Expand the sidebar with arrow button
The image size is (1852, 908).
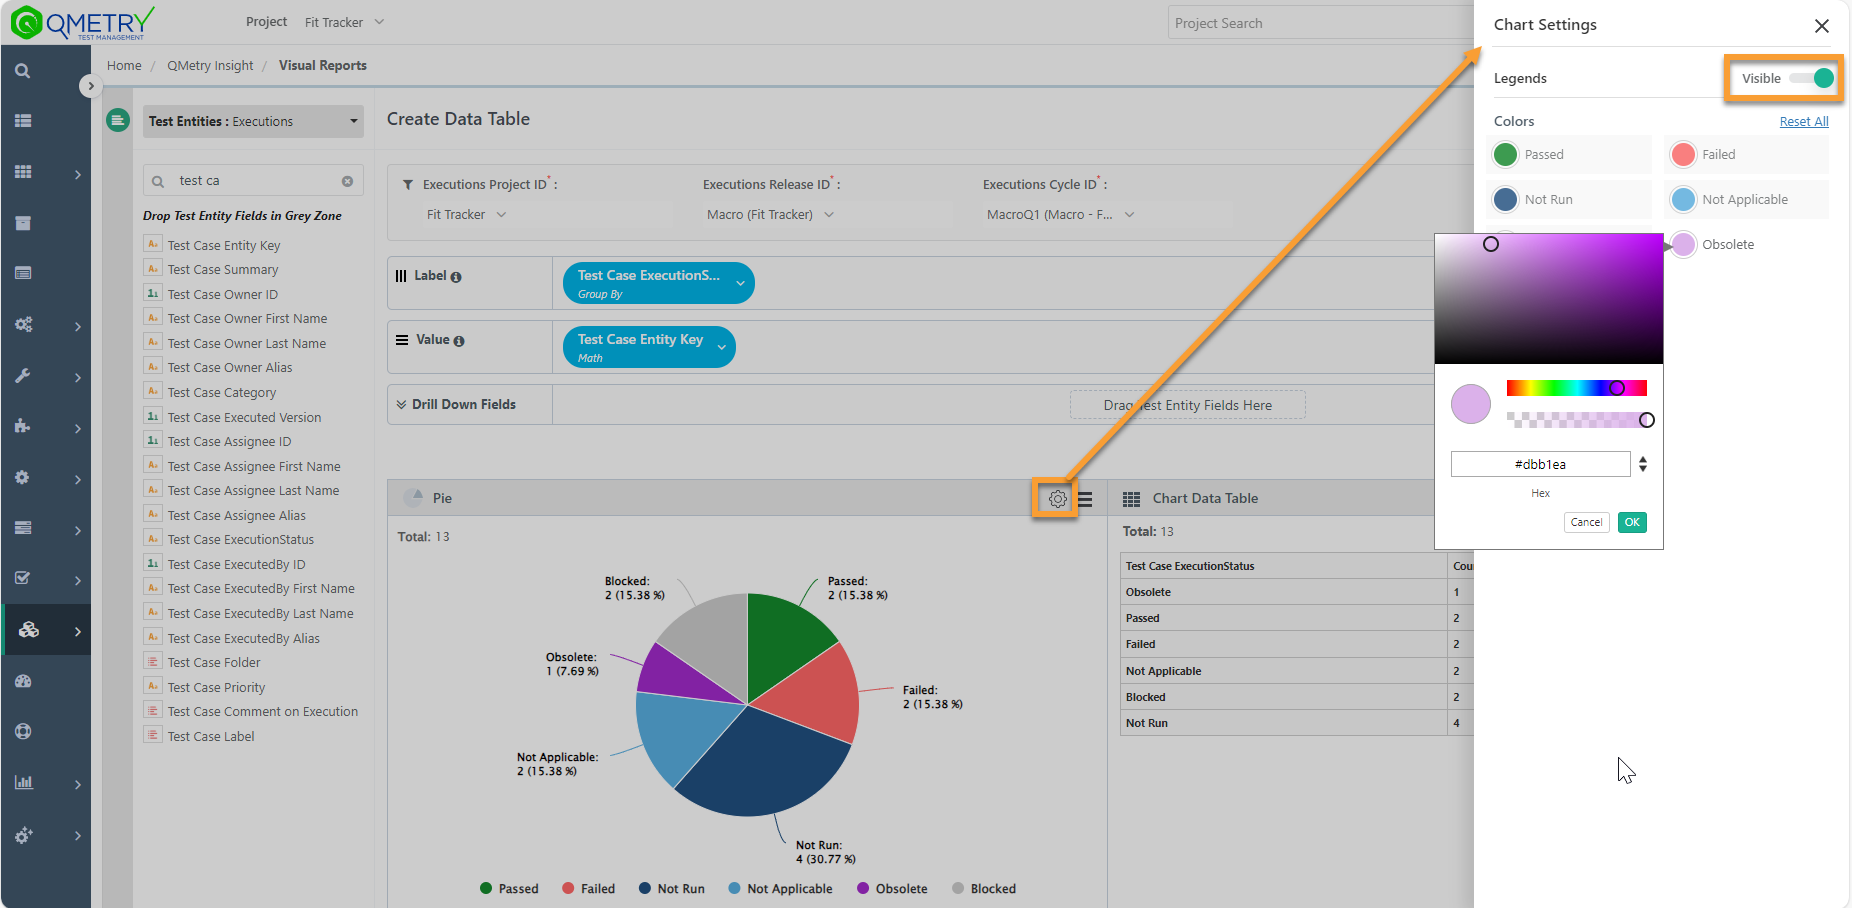coord(90,86)
